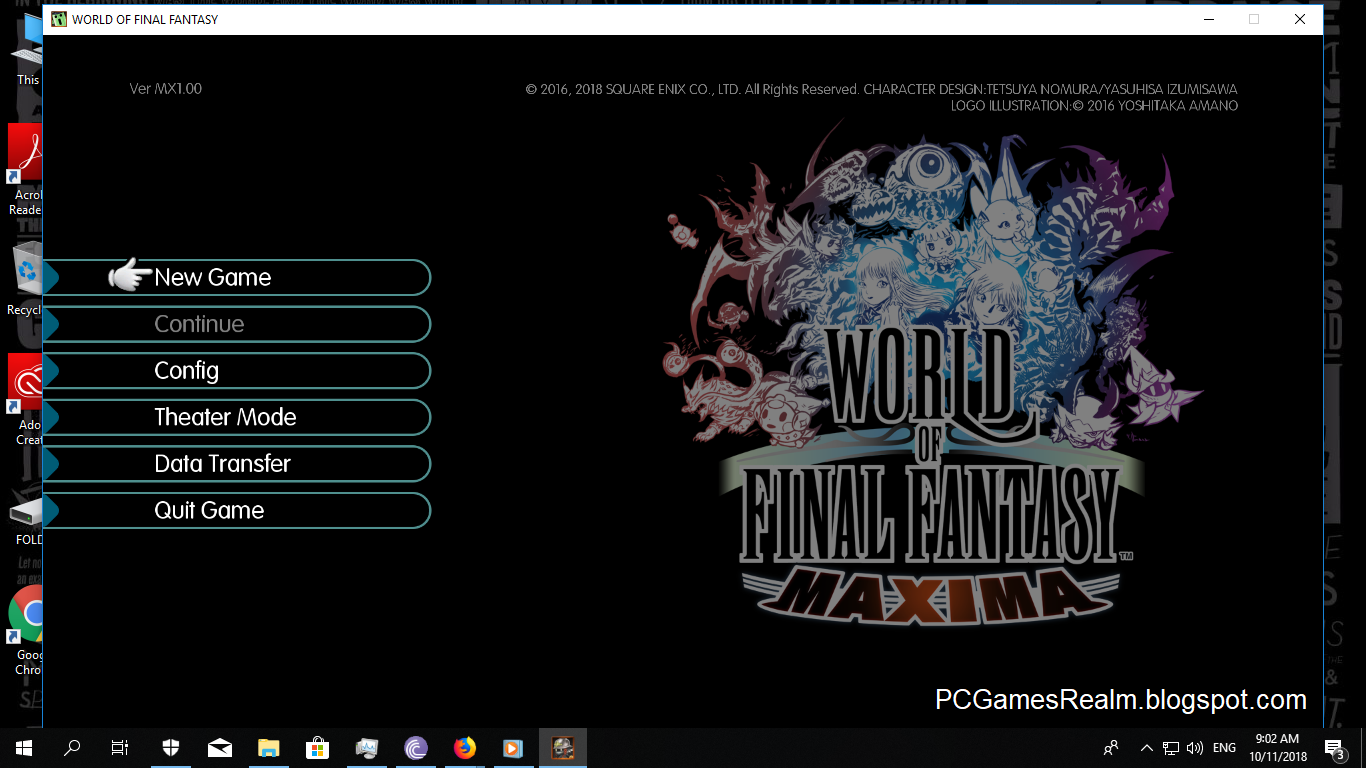
Task: Open the monitor-graph app on the taskbar
Action: (367, 747)
